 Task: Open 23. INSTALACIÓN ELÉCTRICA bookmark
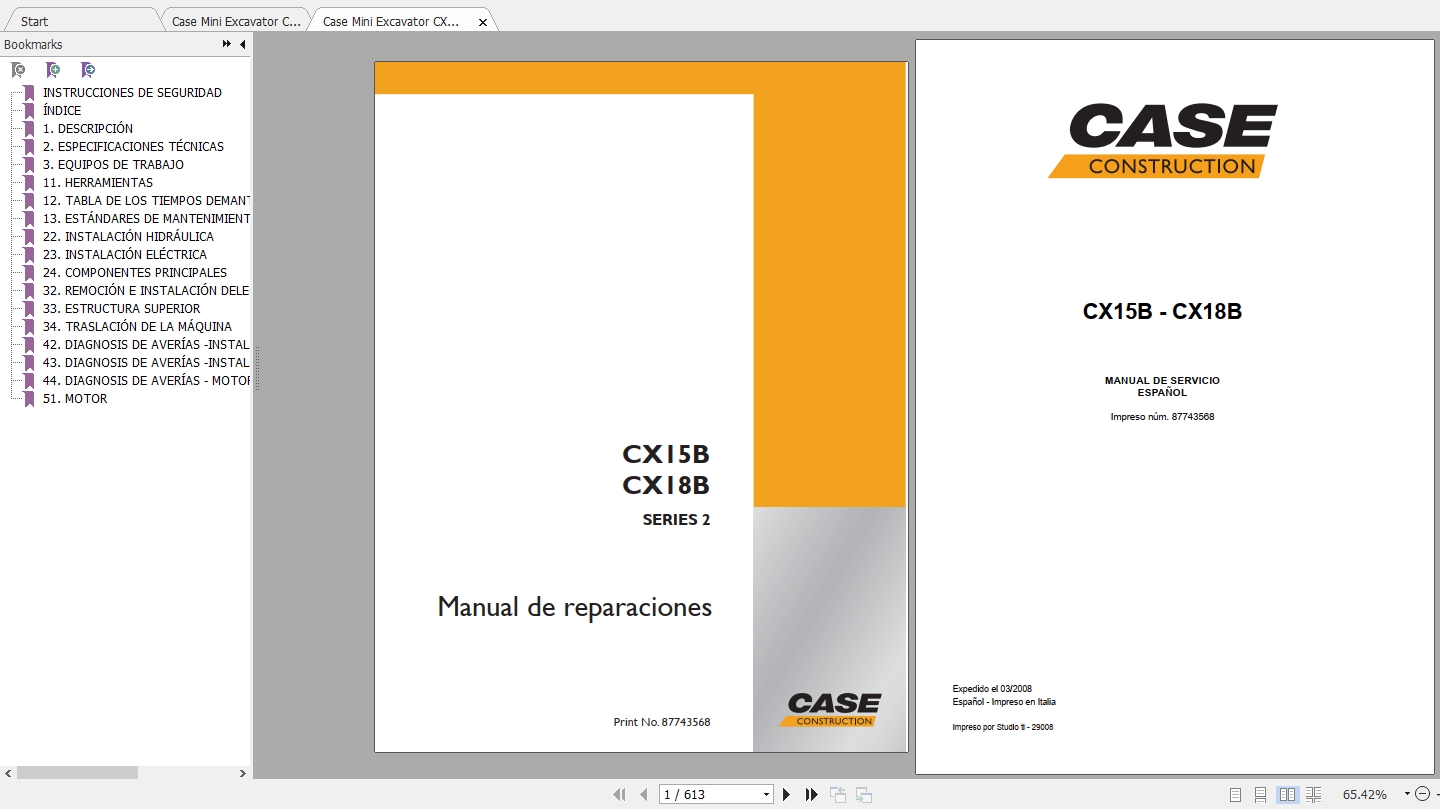pos(125,255)
